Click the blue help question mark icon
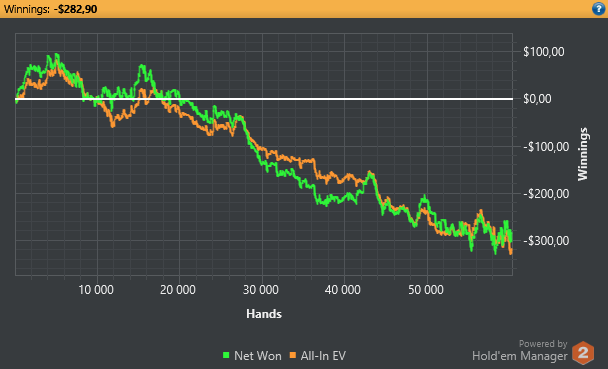Screen dimensions: 608x369 pos(599,9)
